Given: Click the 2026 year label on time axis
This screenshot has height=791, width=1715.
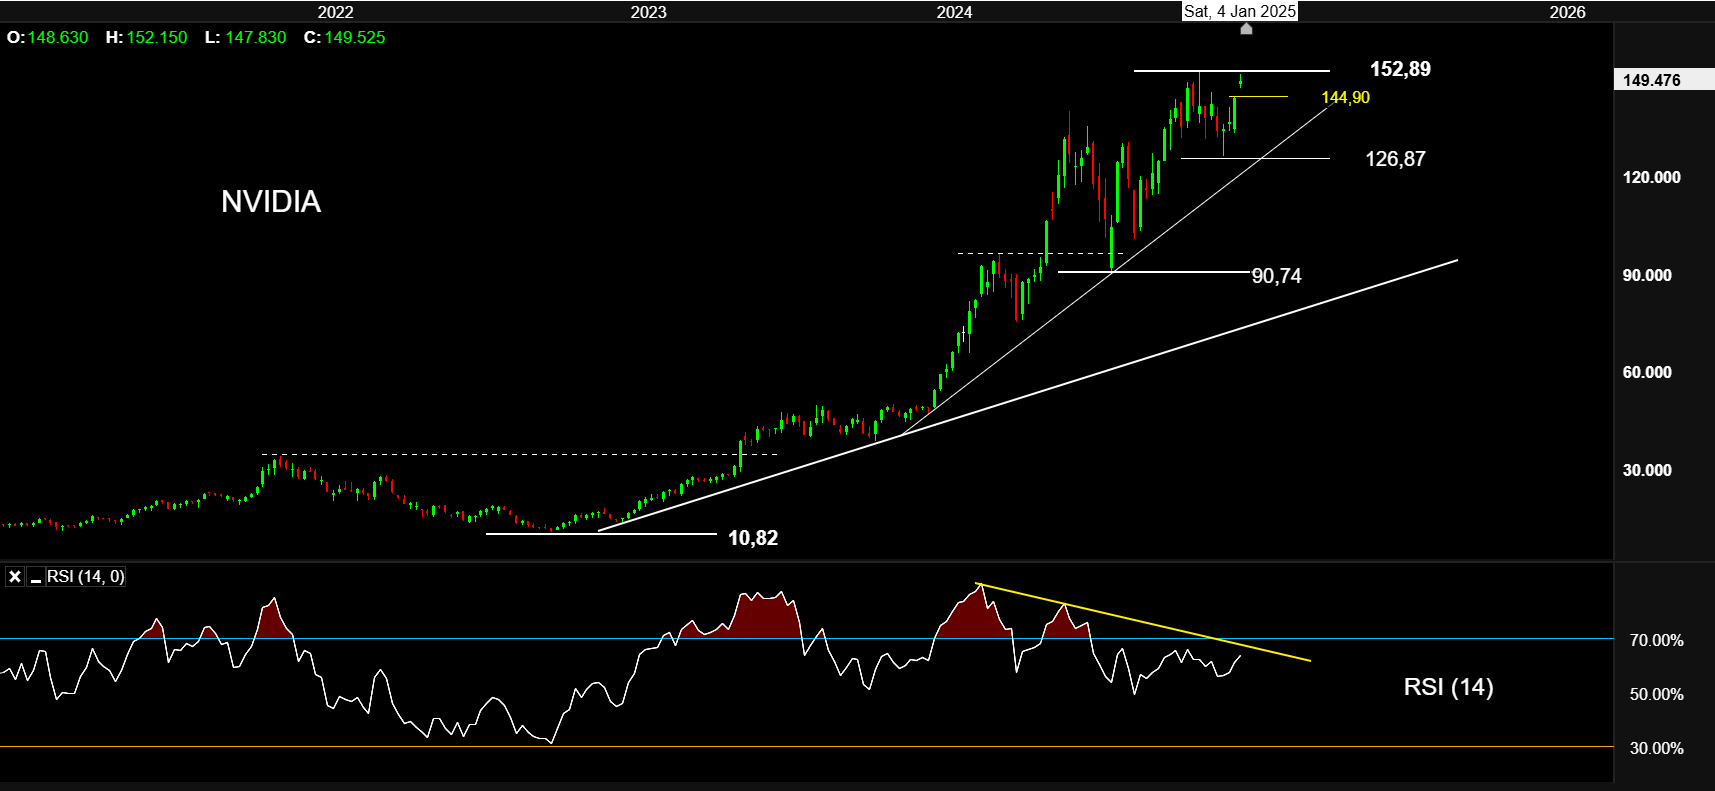Looking at the screenshot, I should (1568, 12).
